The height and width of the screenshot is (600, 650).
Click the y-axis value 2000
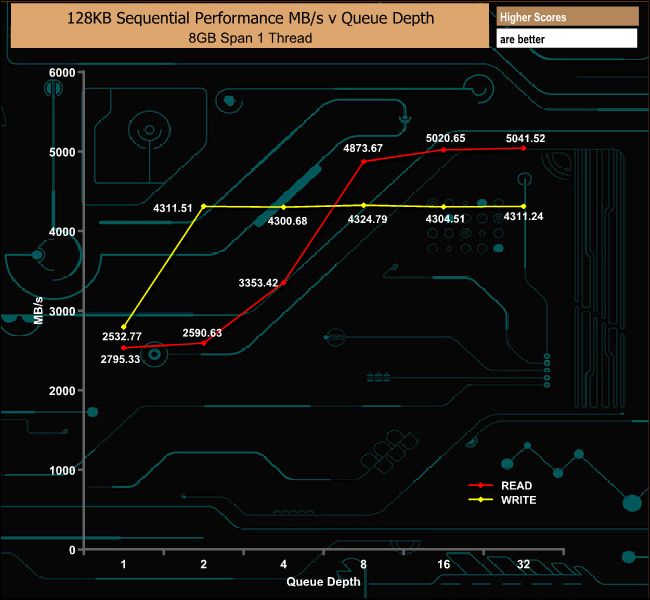(x=62, y=391)
